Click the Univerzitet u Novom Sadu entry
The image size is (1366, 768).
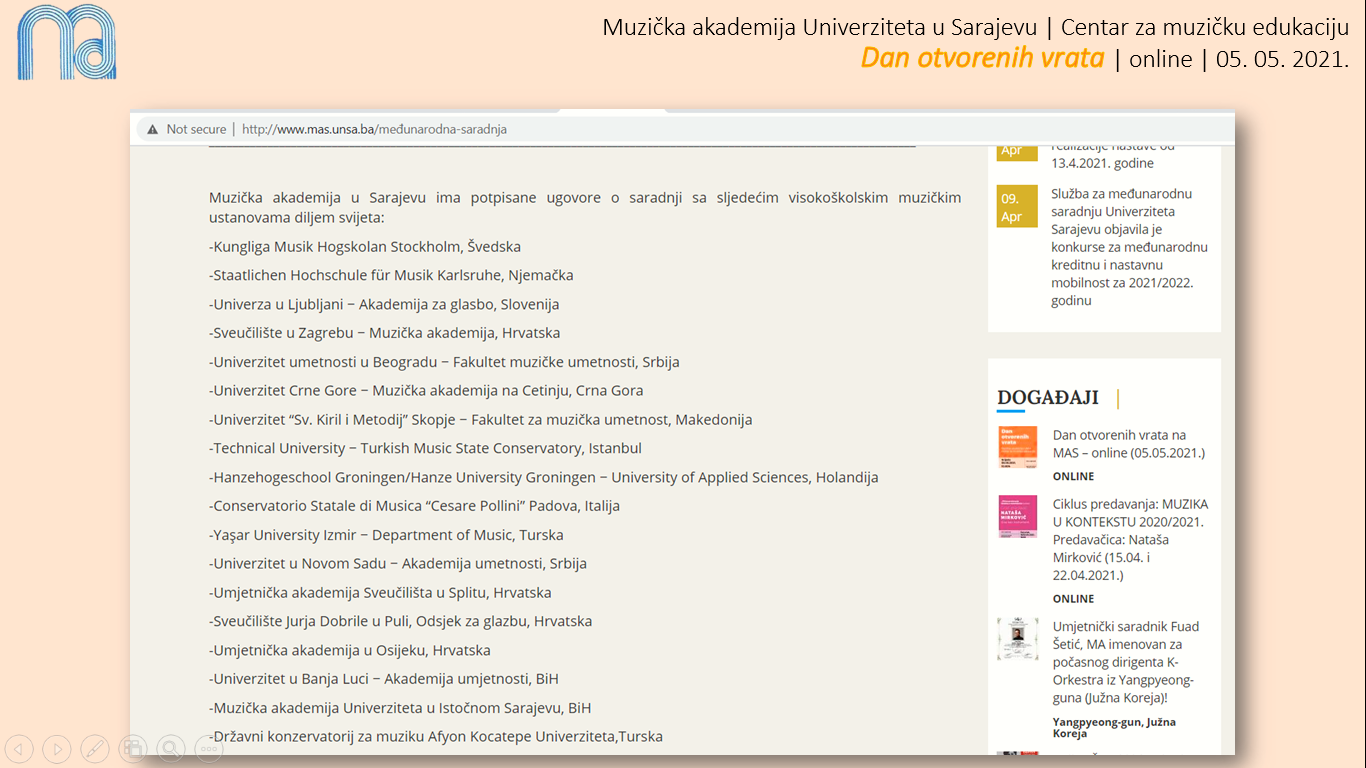398,564
